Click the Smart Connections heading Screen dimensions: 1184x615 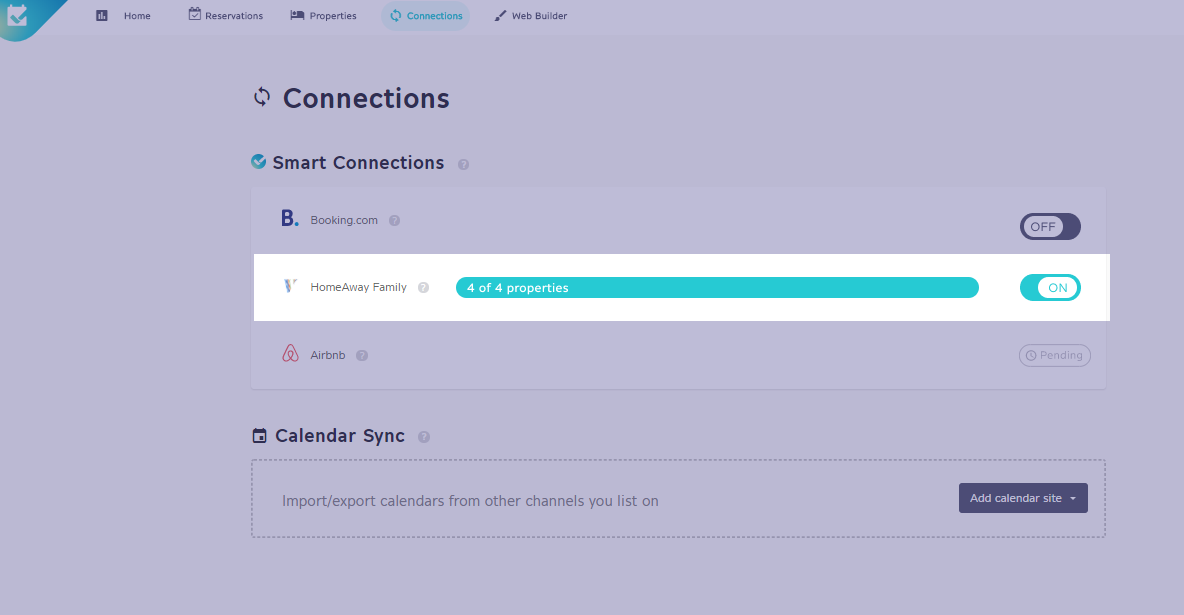(358, 162)
